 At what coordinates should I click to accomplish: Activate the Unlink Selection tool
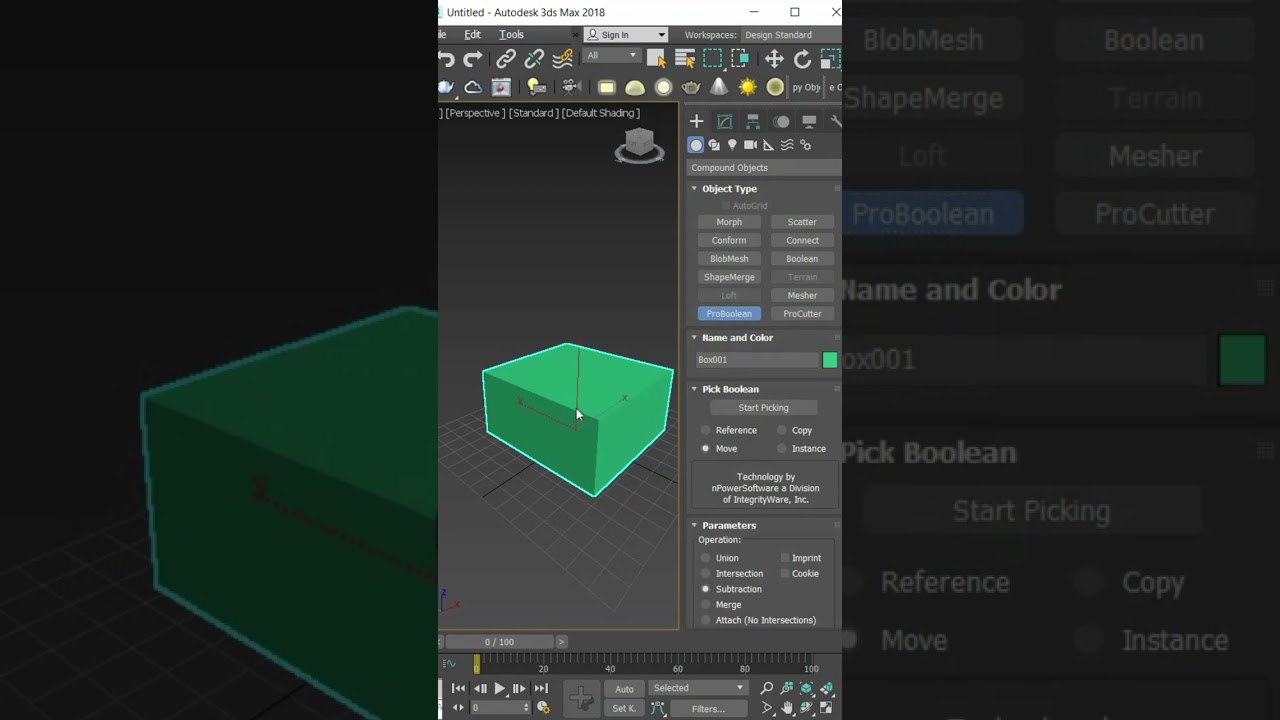534,59
